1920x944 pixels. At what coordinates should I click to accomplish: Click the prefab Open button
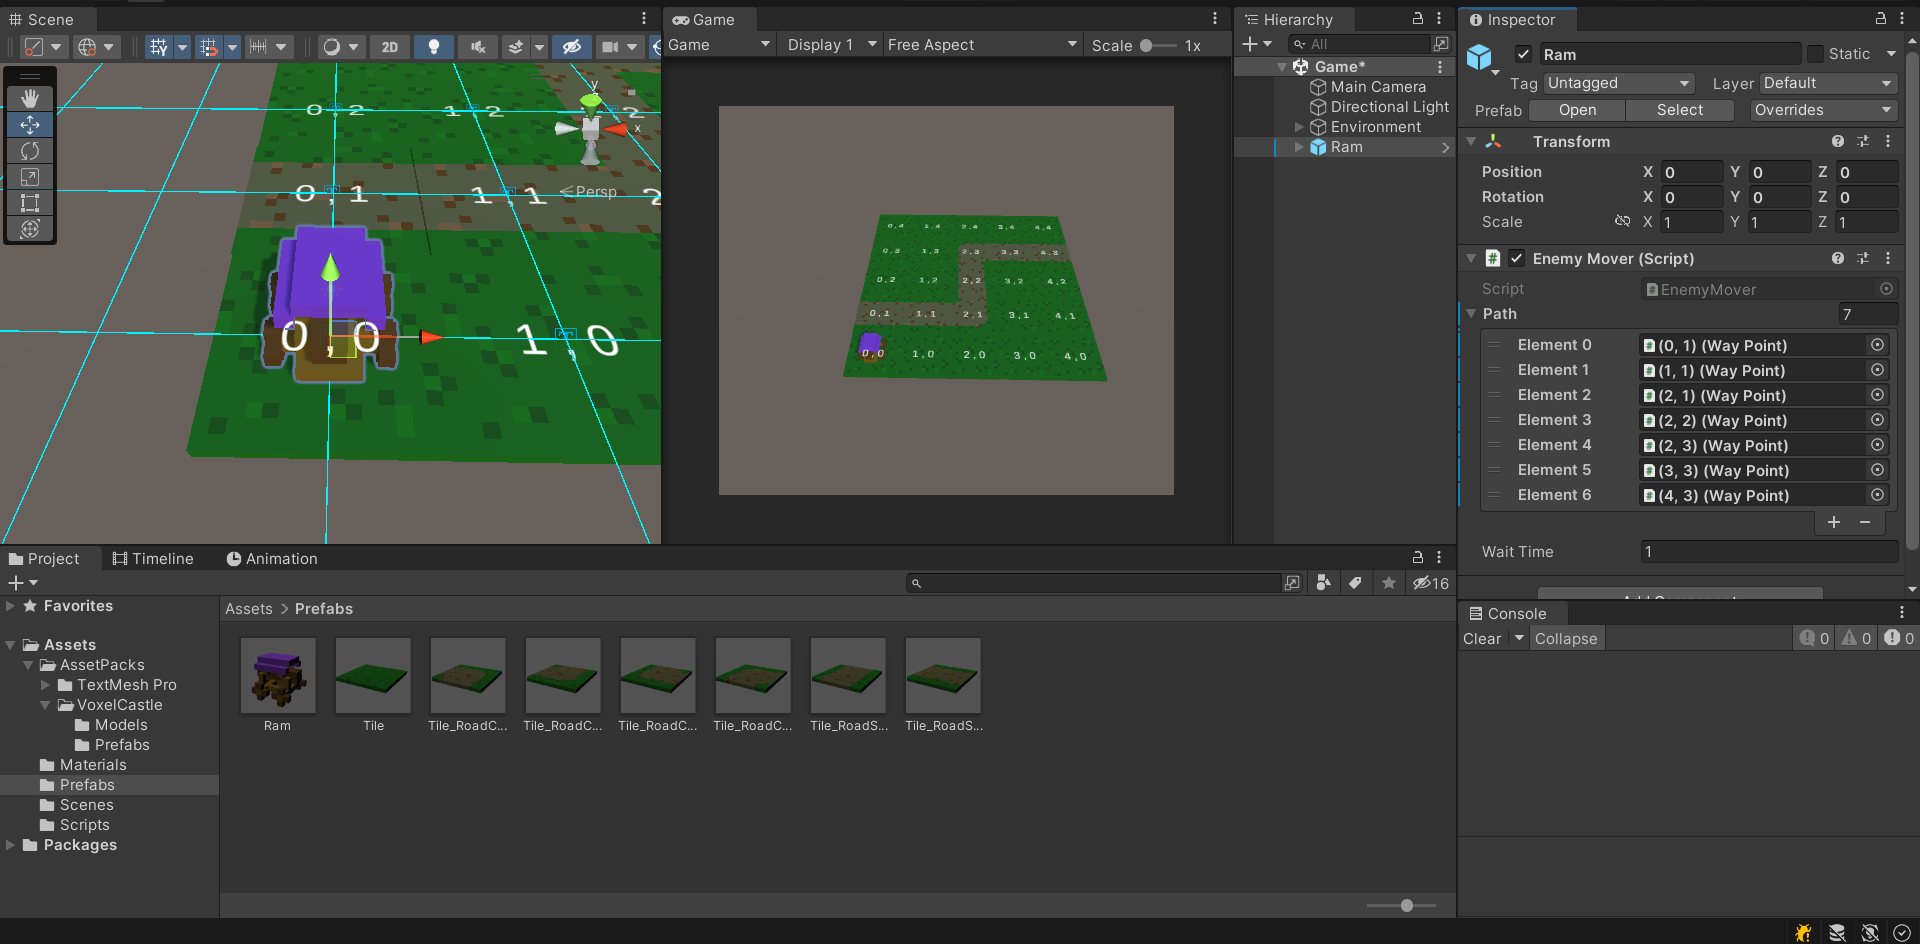tap(1577, 110)
